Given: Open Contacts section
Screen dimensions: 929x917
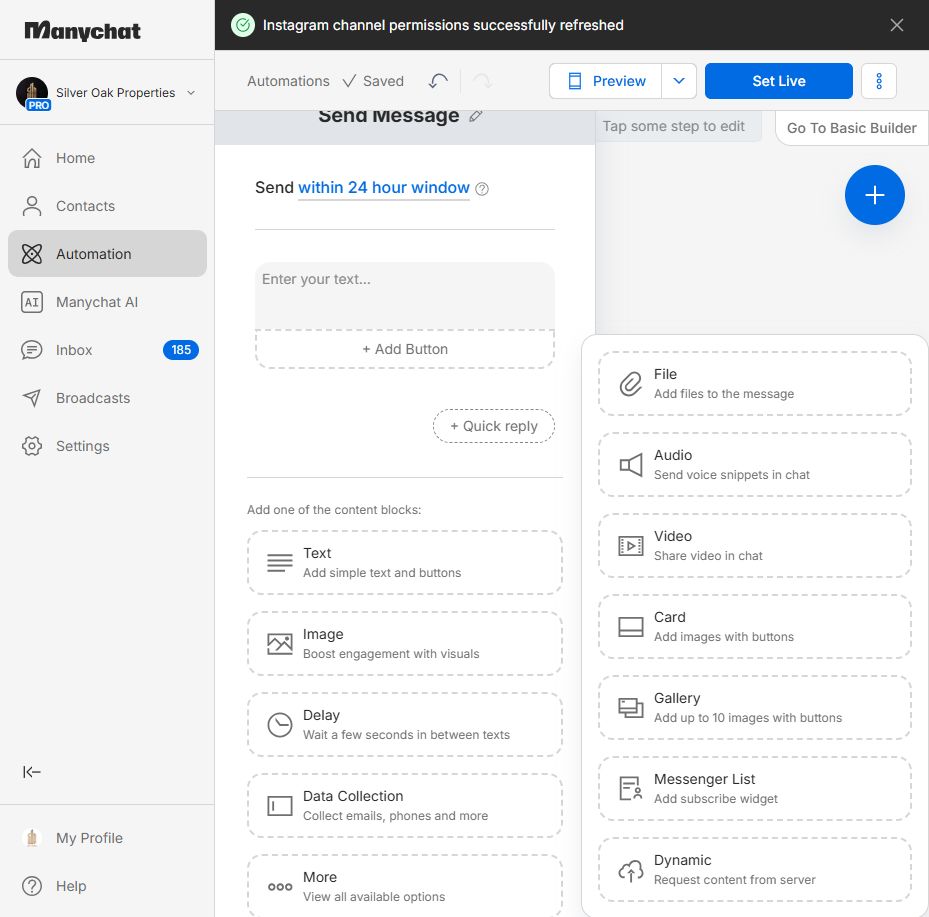Looking at the screenshot, I should (x=107, y=206).
